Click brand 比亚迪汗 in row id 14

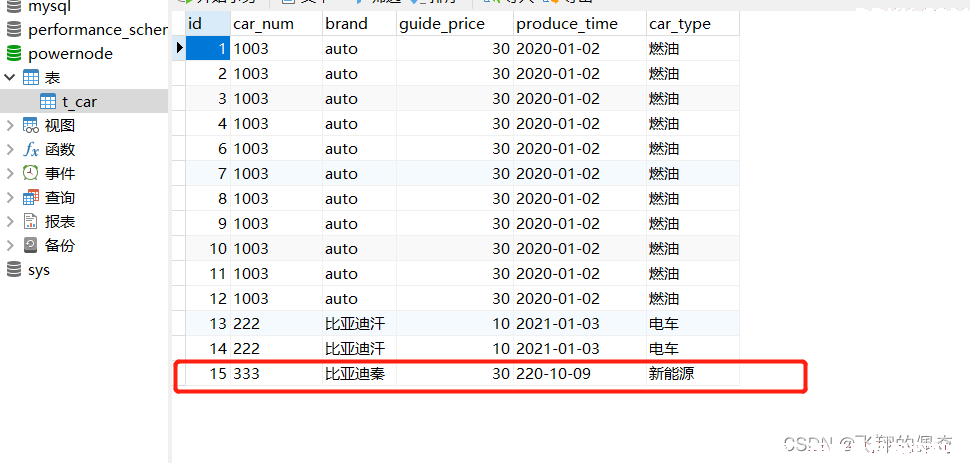pyautogui.click(x=359, y=348)
